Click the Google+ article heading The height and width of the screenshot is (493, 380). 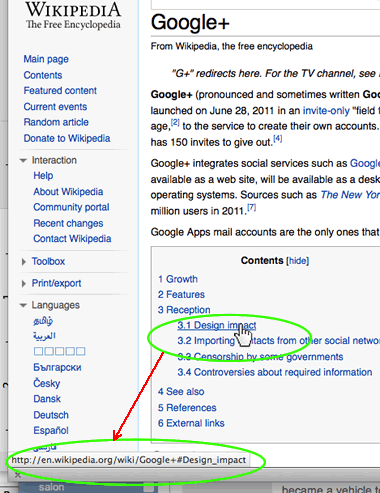pos(190,23)
